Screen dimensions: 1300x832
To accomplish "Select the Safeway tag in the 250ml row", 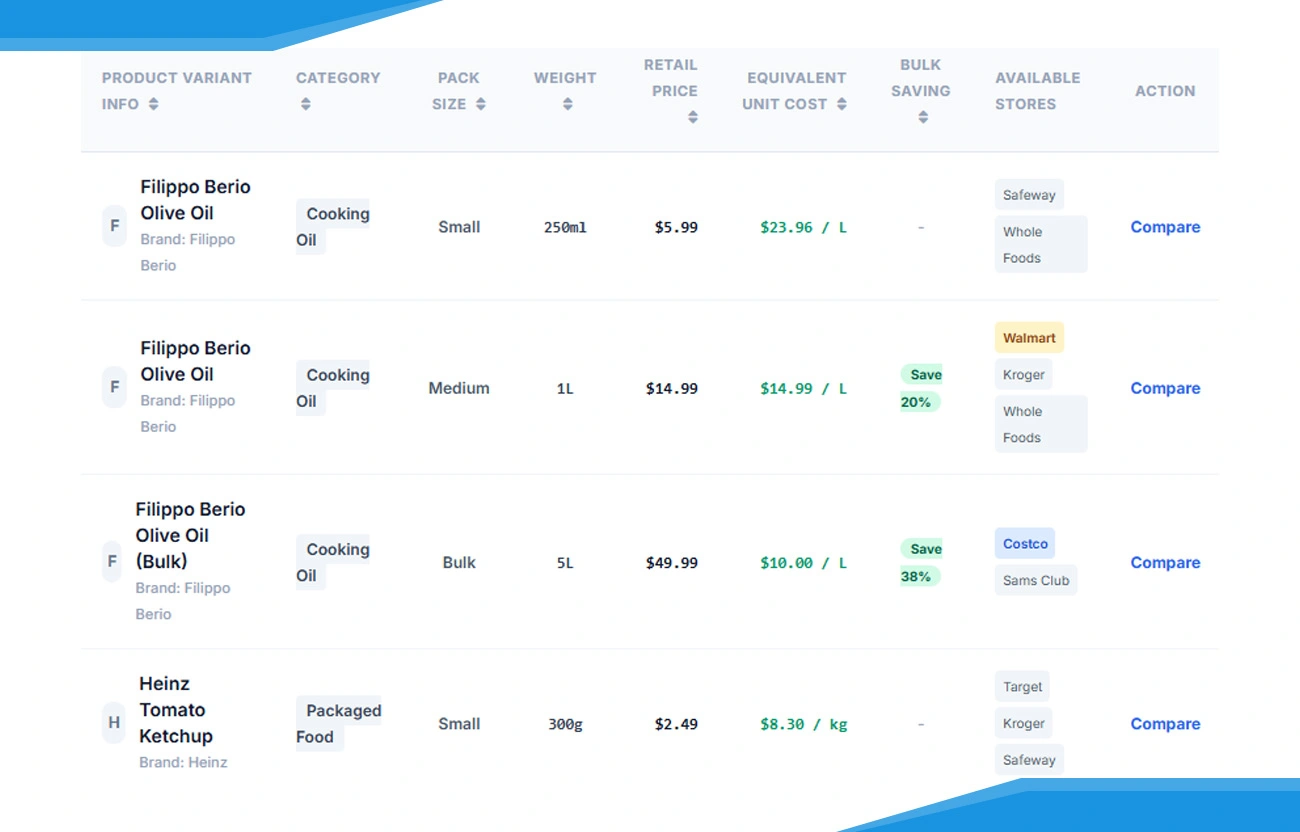I will (x=1029, y=195).
